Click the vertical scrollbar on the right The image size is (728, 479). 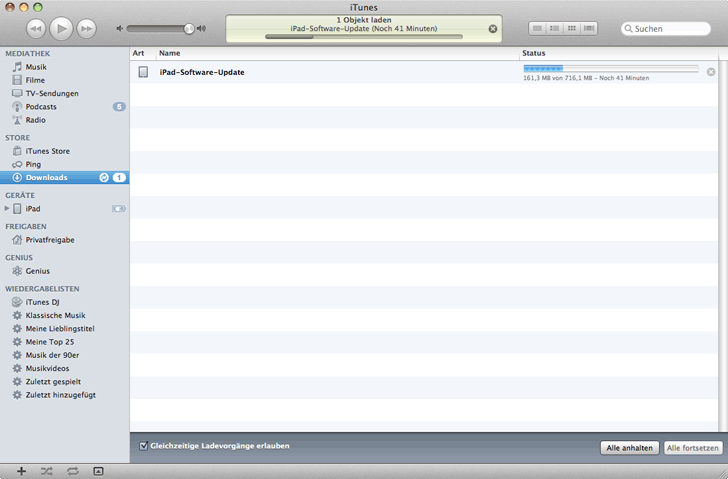tap(723, 246)
